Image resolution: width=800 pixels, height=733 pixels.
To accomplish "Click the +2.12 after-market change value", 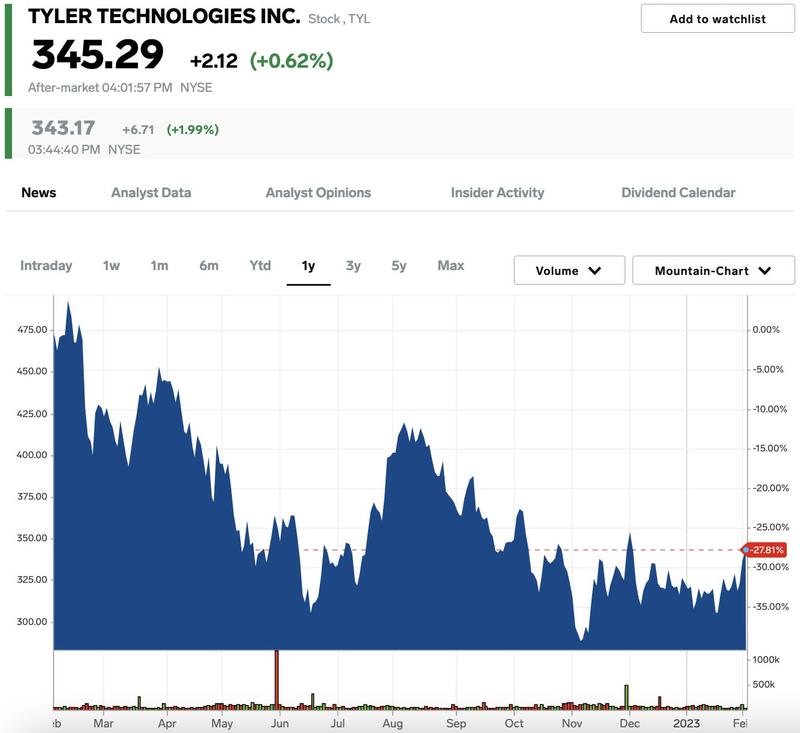I will (x=214, y=61).
